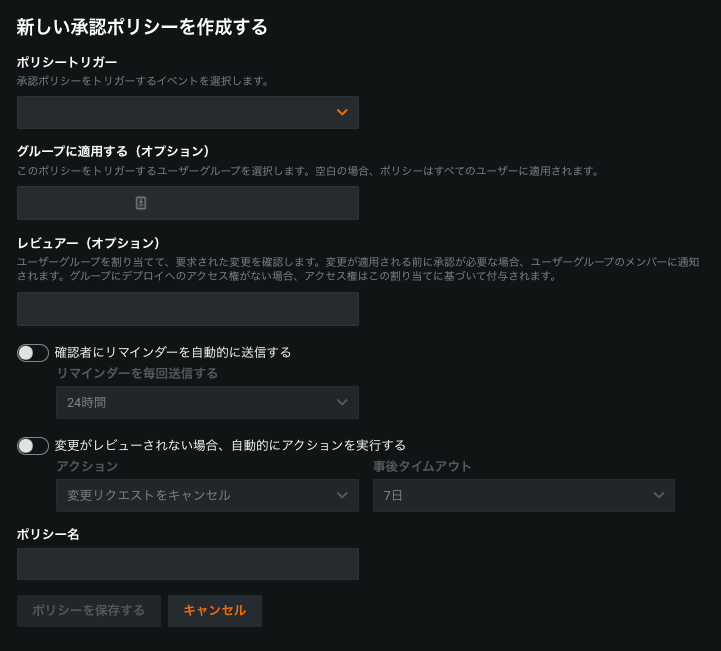
Task: Click the chevron arrow beside 24時間
Action: click(342, 403)
